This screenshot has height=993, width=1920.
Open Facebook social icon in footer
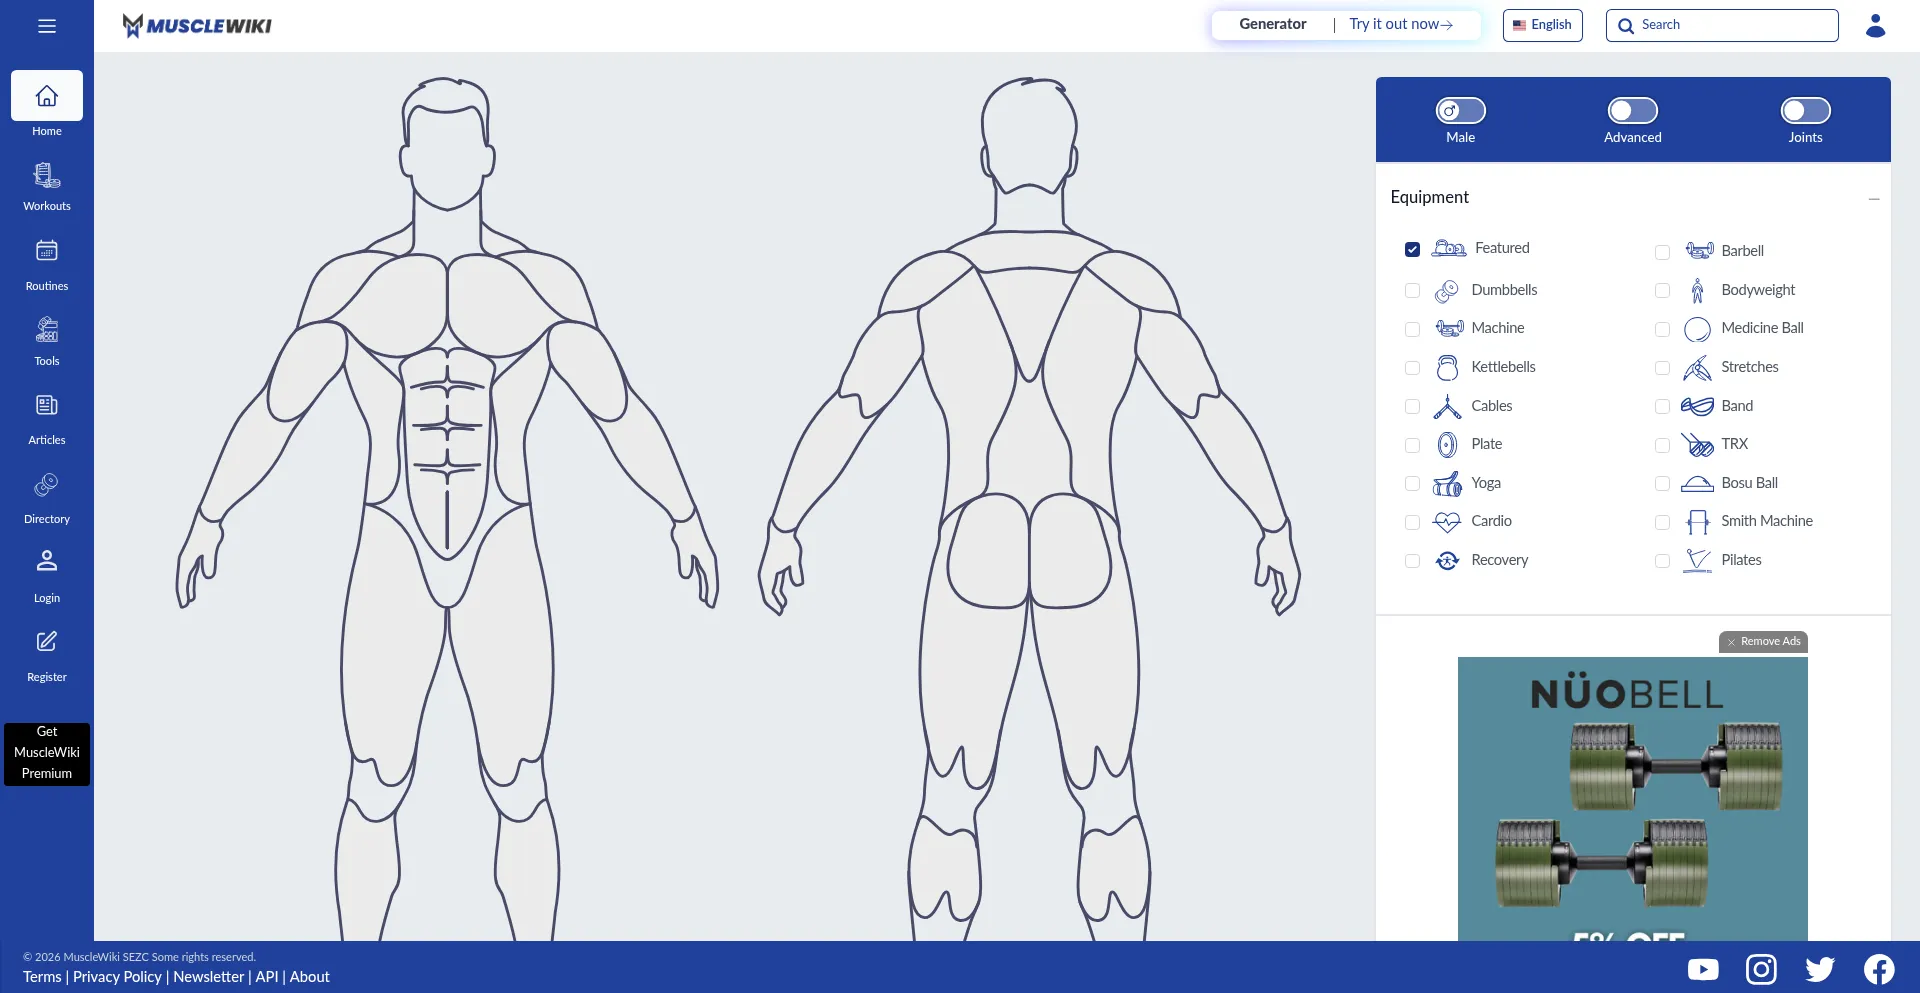[x=1879, y=969]
